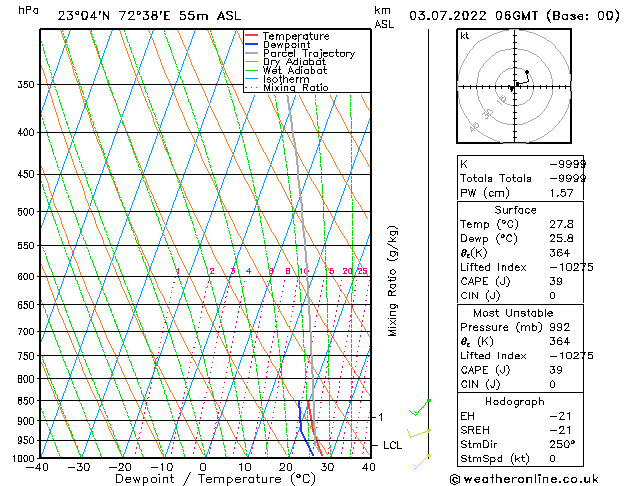The width and height of the screenshot is (629, 486).
Task: Click the Most Unstable section heading
Action: click(513, 313)
